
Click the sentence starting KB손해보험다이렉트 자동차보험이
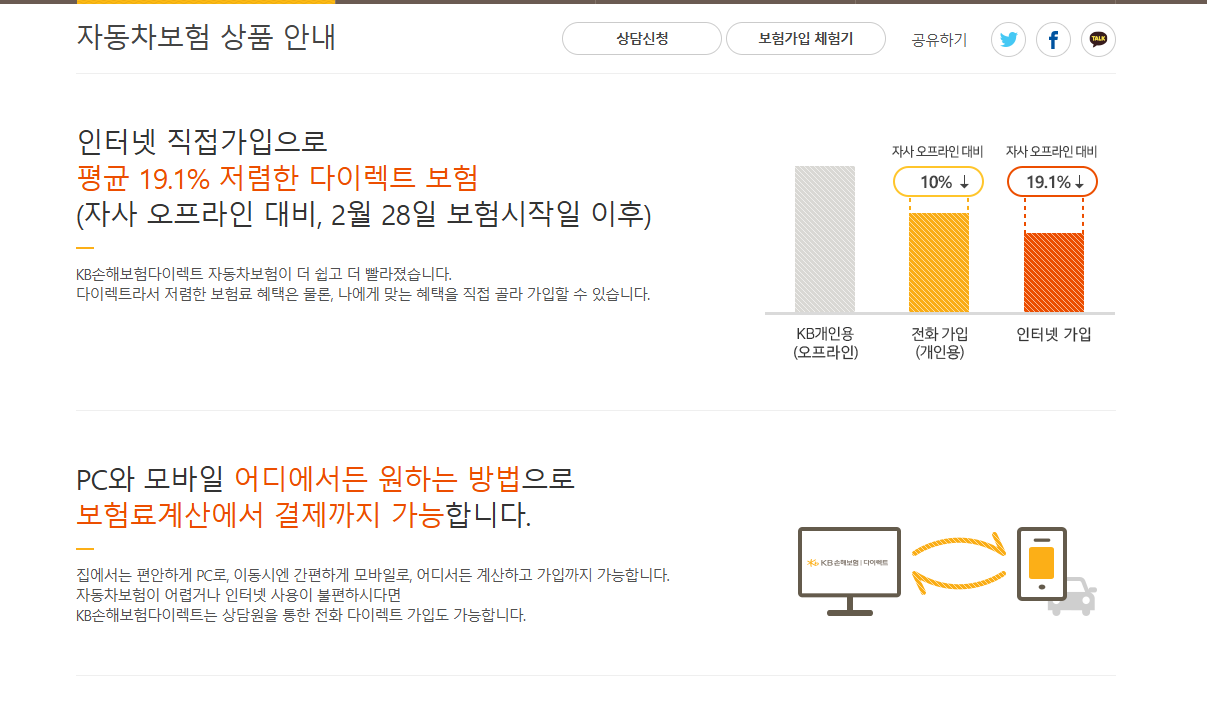coord(265,274)
